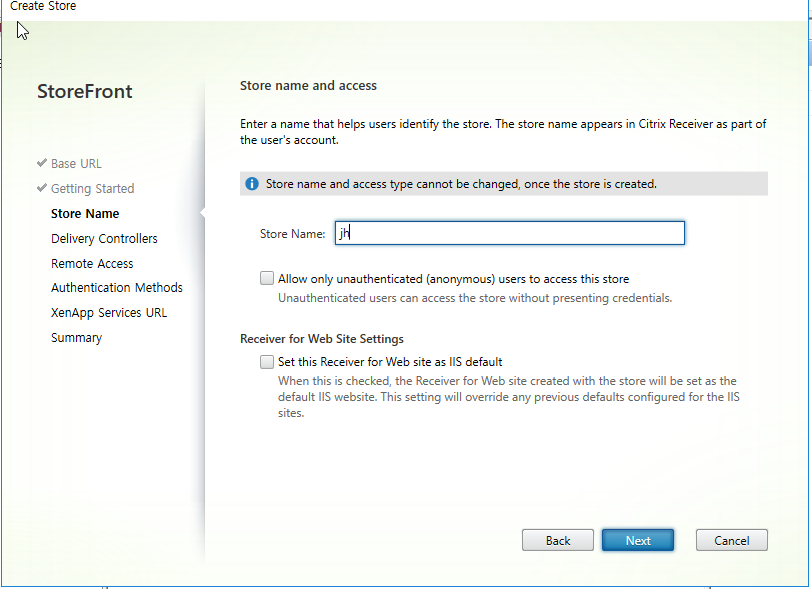Open Delivery Controllers wizard step
Screen dimensions: 812x589
tap(104, 238)
